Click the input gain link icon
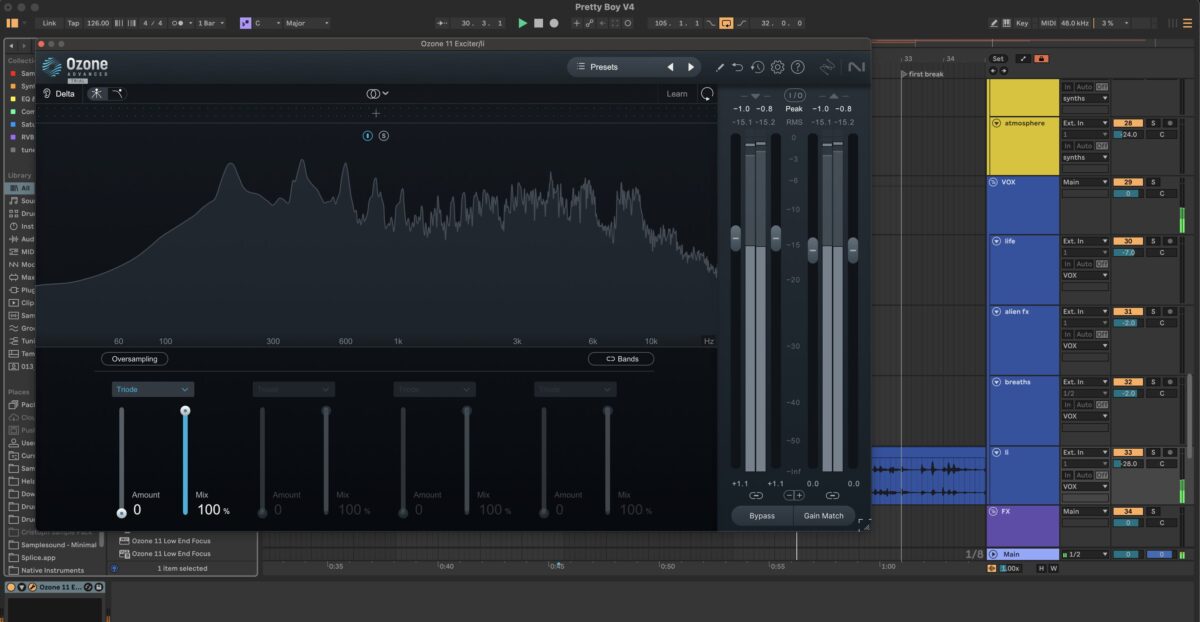Viewport: 1200px width, 622px height. pos(756,495)
